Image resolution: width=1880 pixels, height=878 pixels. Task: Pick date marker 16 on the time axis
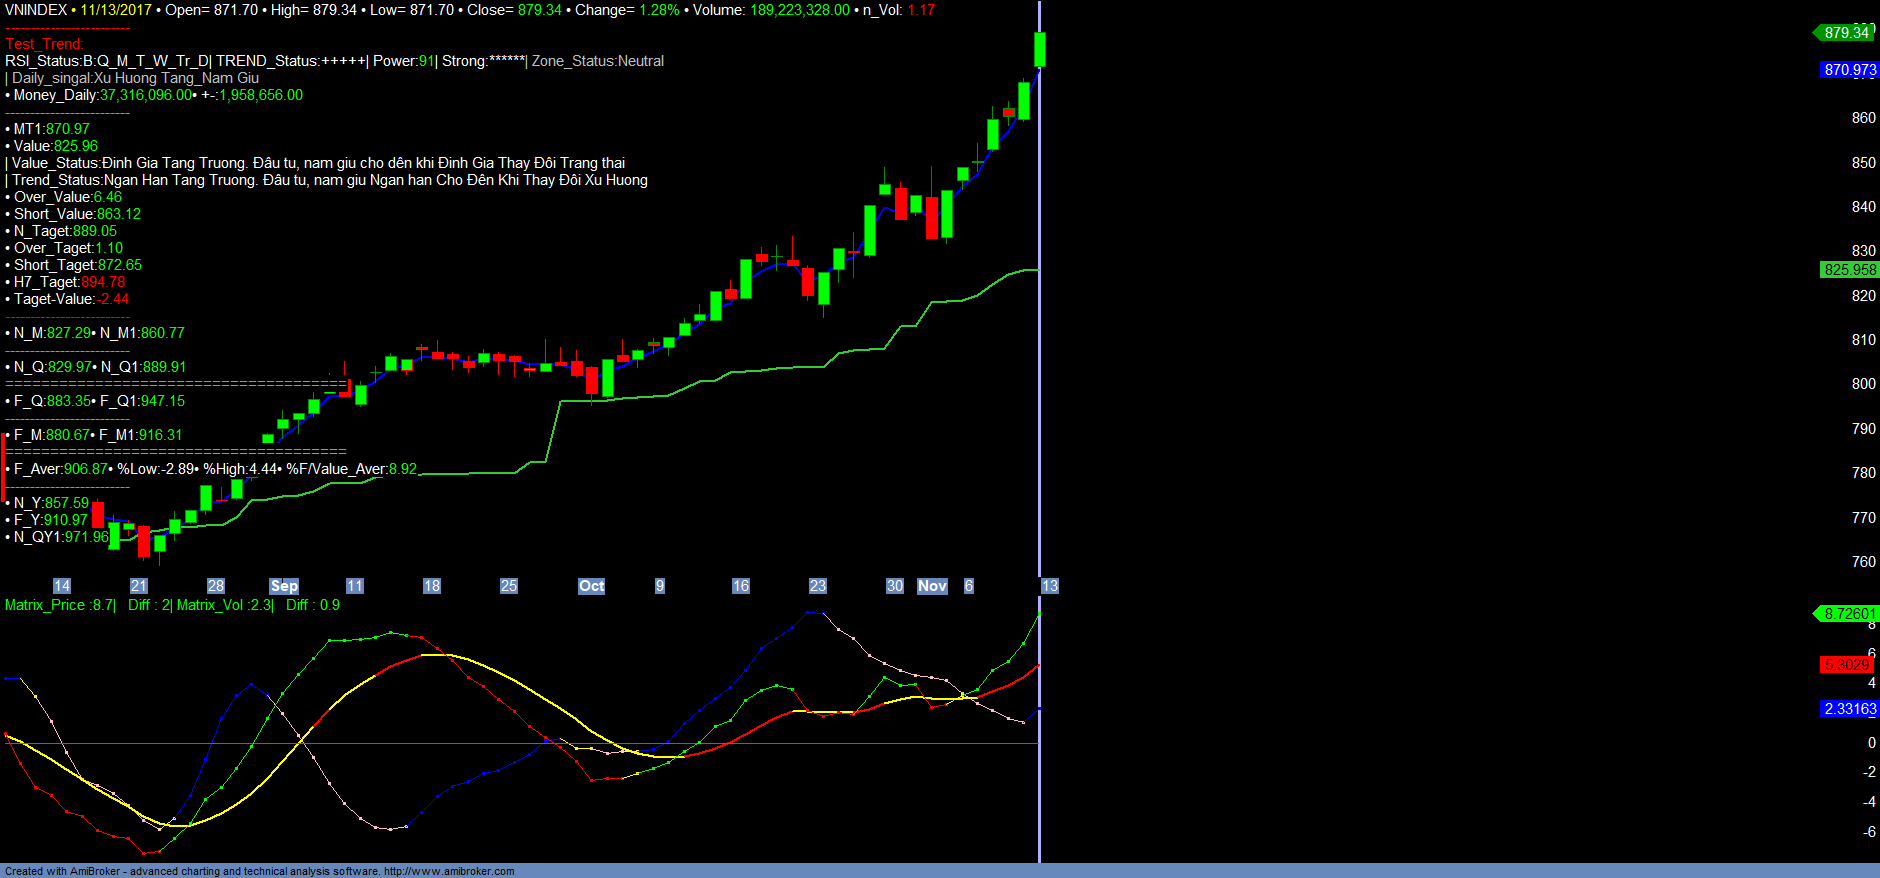point(740,586)
